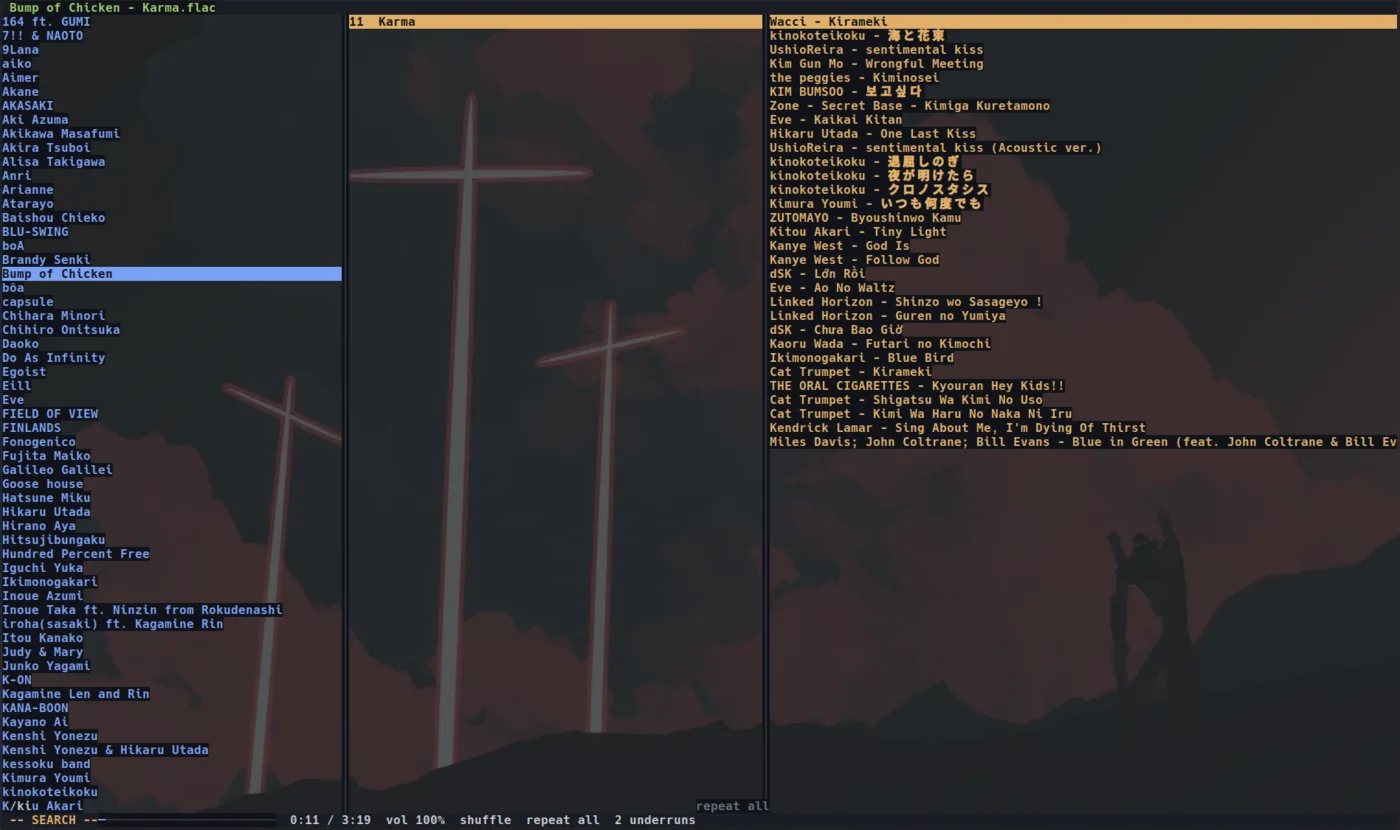Select artist K-ON
Viewport: 1400px width, 830px height.
17,679
